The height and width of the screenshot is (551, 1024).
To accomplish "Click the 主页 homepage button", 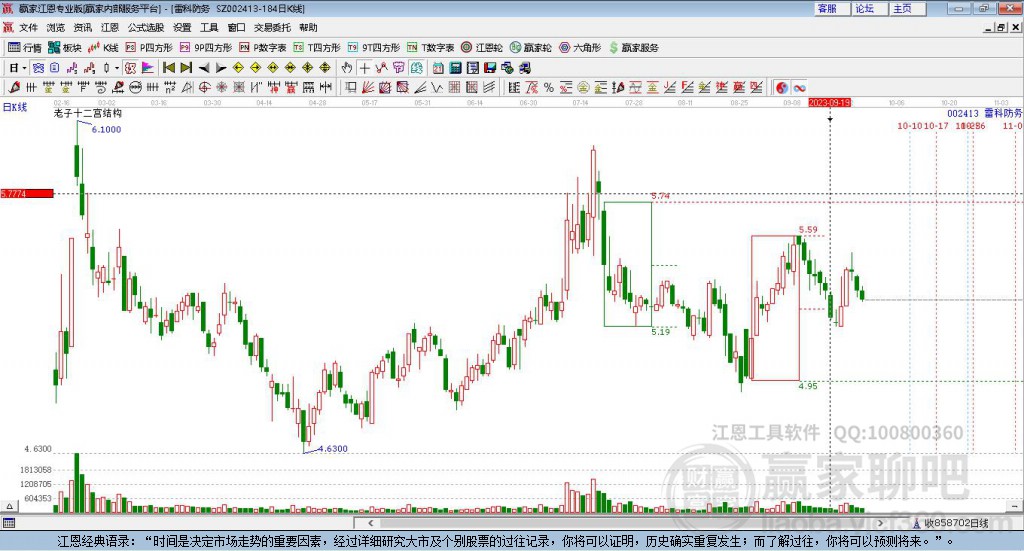I will (x=908, y=8).
